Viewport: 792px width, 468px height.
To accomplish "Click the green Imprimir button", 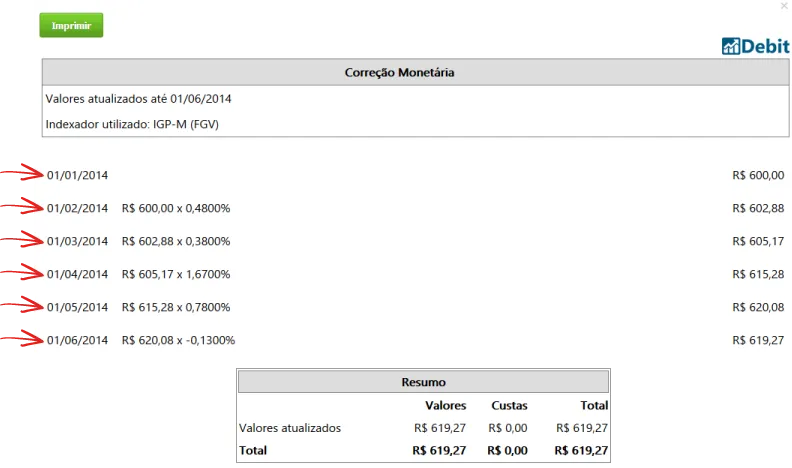I will [x=71, y=25].
